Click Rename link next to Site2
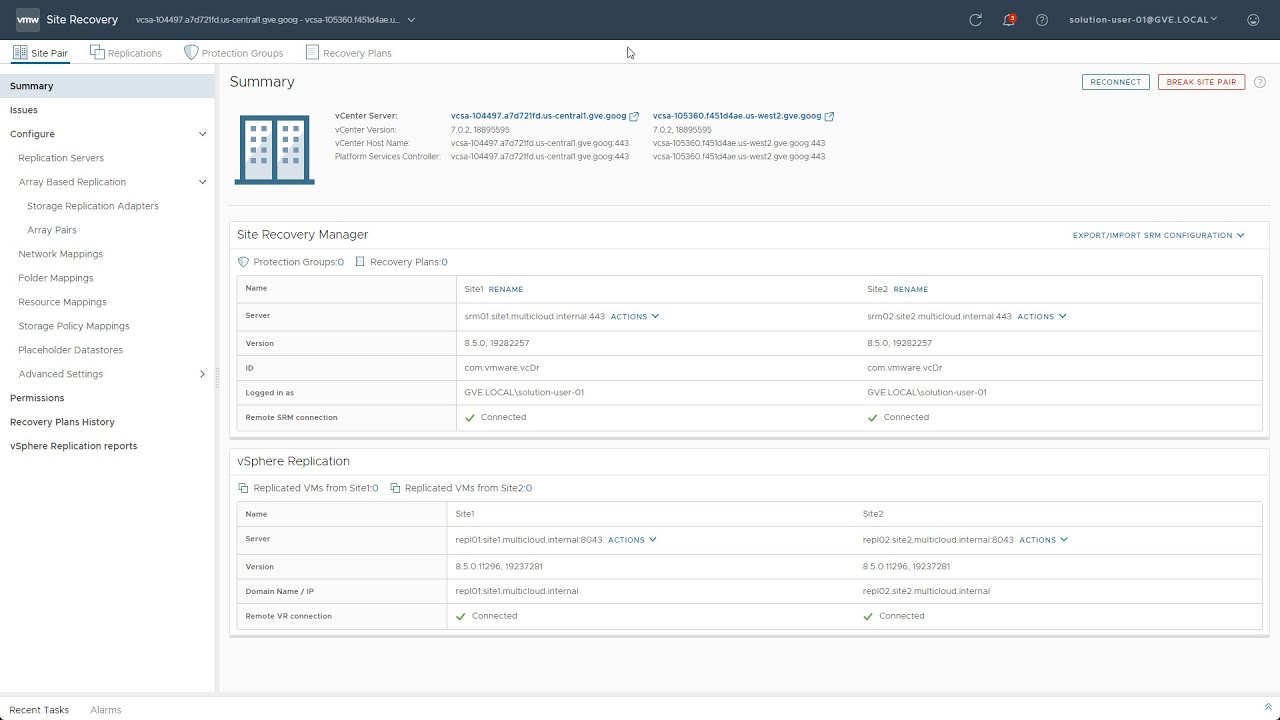 point(910,289)
